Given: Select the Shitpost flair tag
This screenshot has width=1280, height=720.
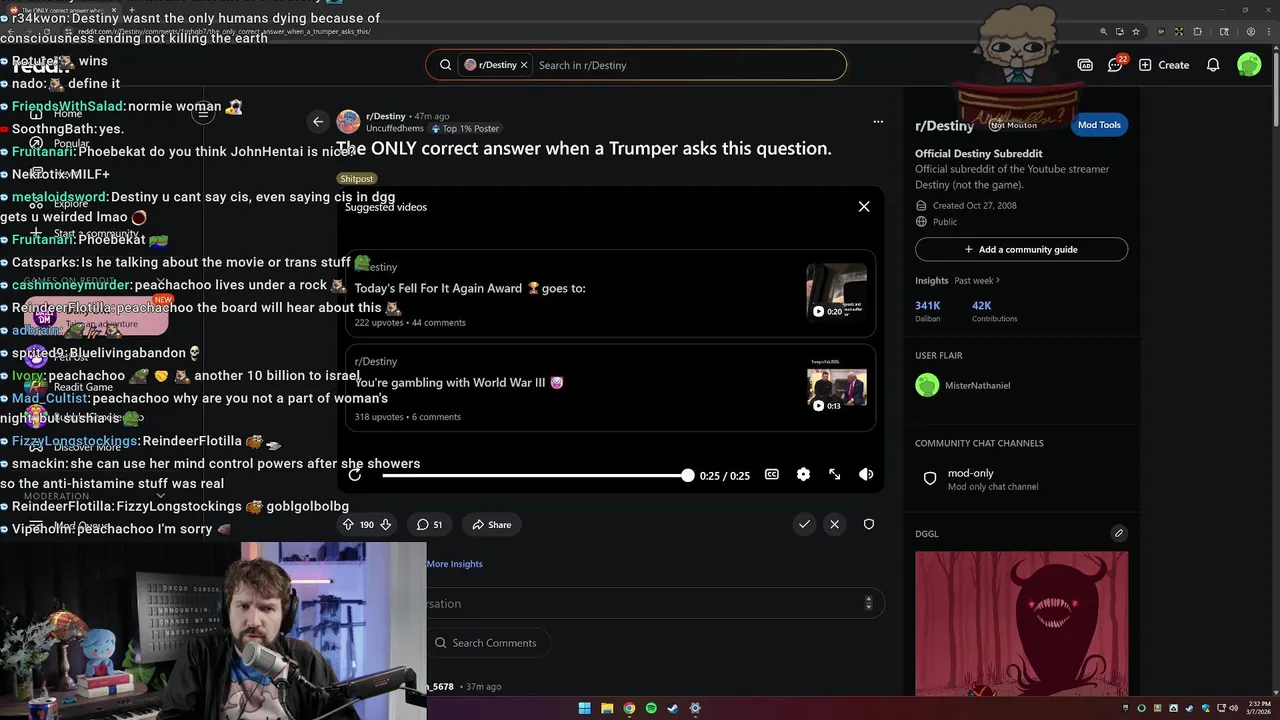Looking at the screenshot, I should pyautogui.click(x=356, y=179).
